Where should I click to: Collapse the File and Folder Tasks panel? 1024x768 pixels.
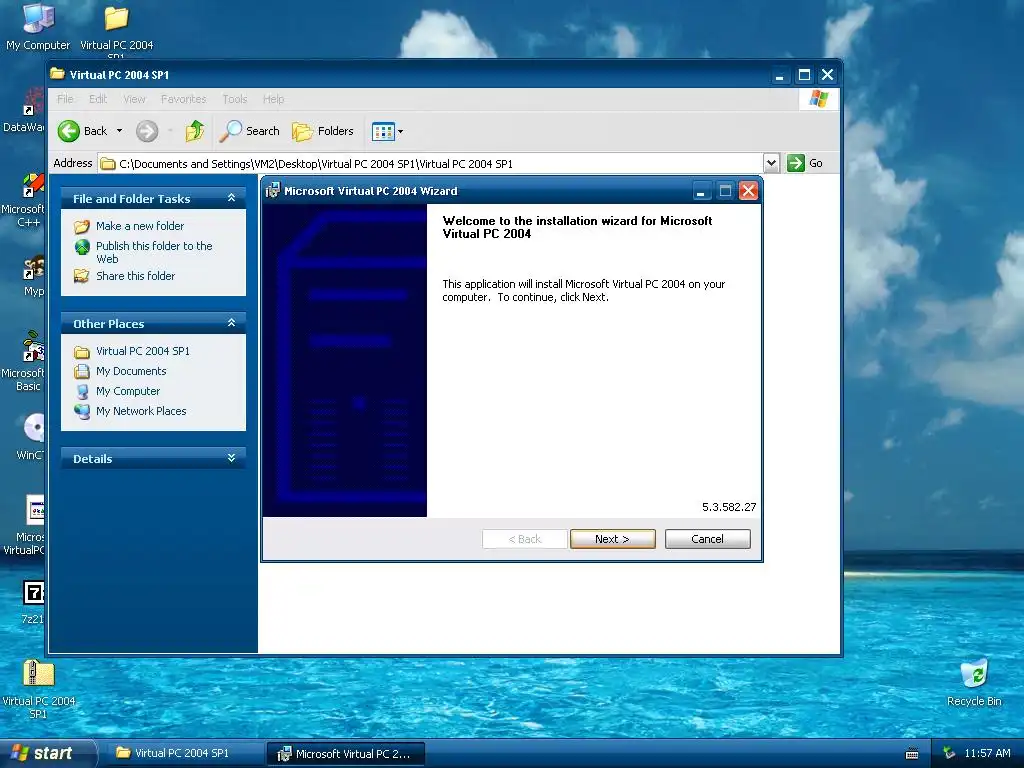tap(231, 198)
